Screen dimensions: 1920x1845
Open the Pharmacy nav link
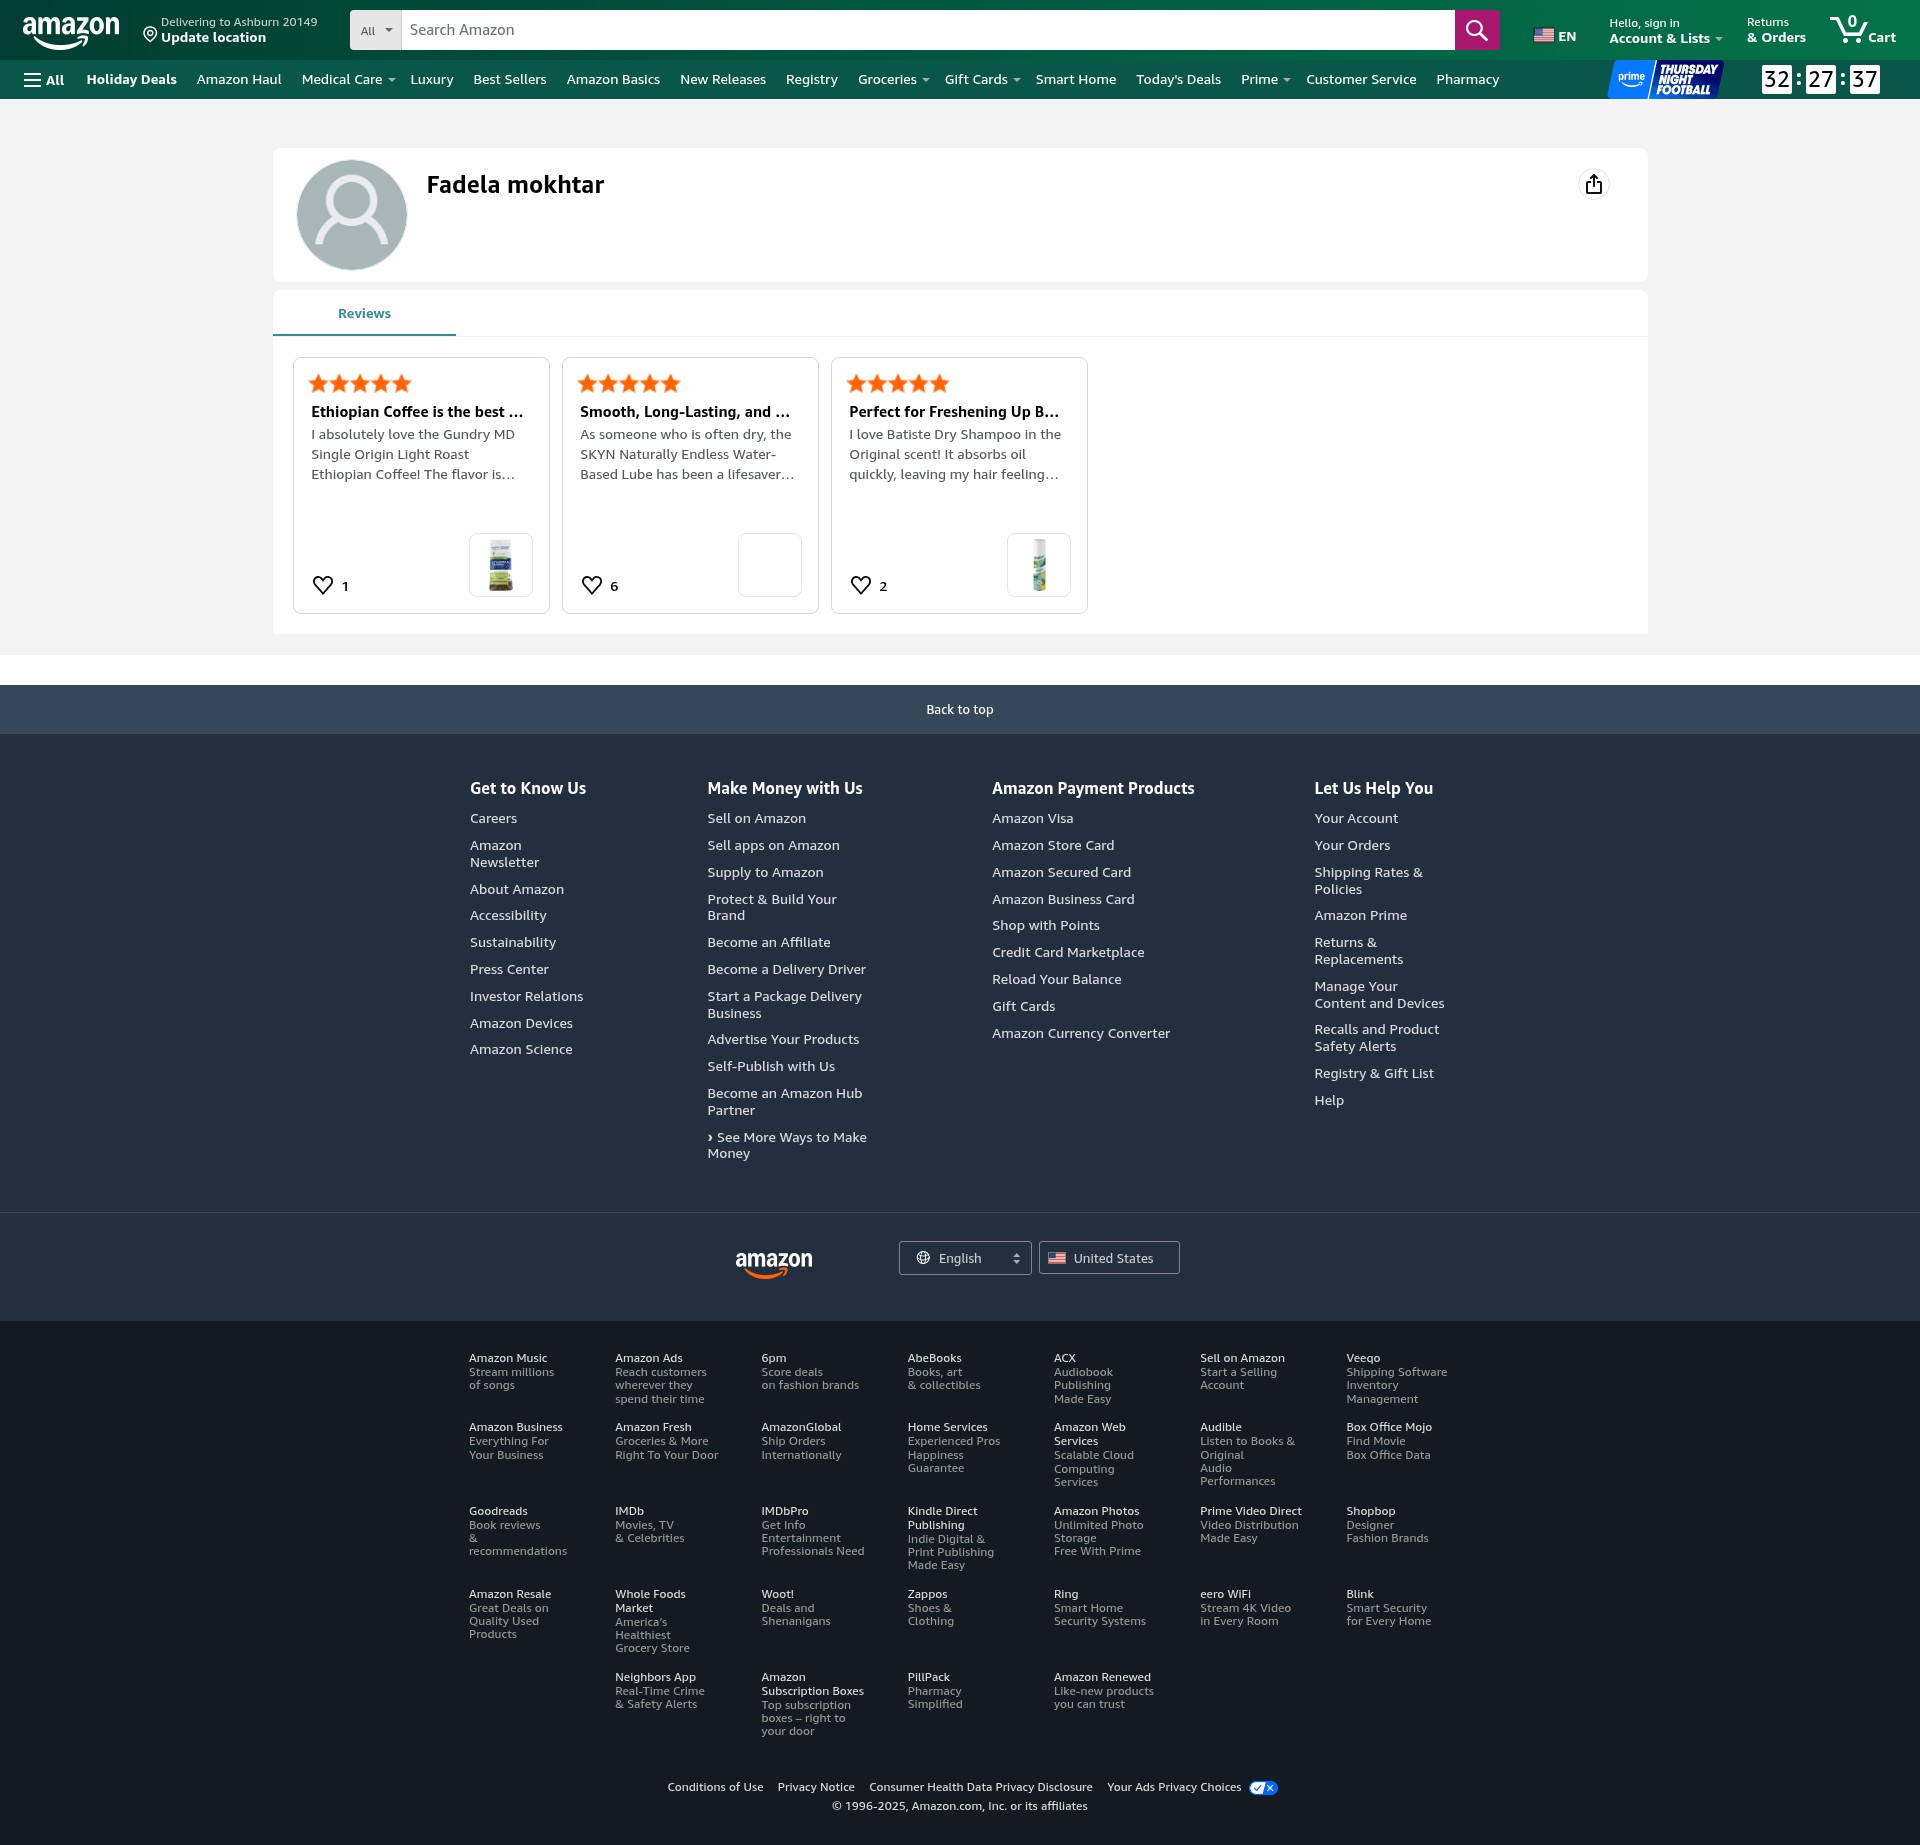[1467, 80]
